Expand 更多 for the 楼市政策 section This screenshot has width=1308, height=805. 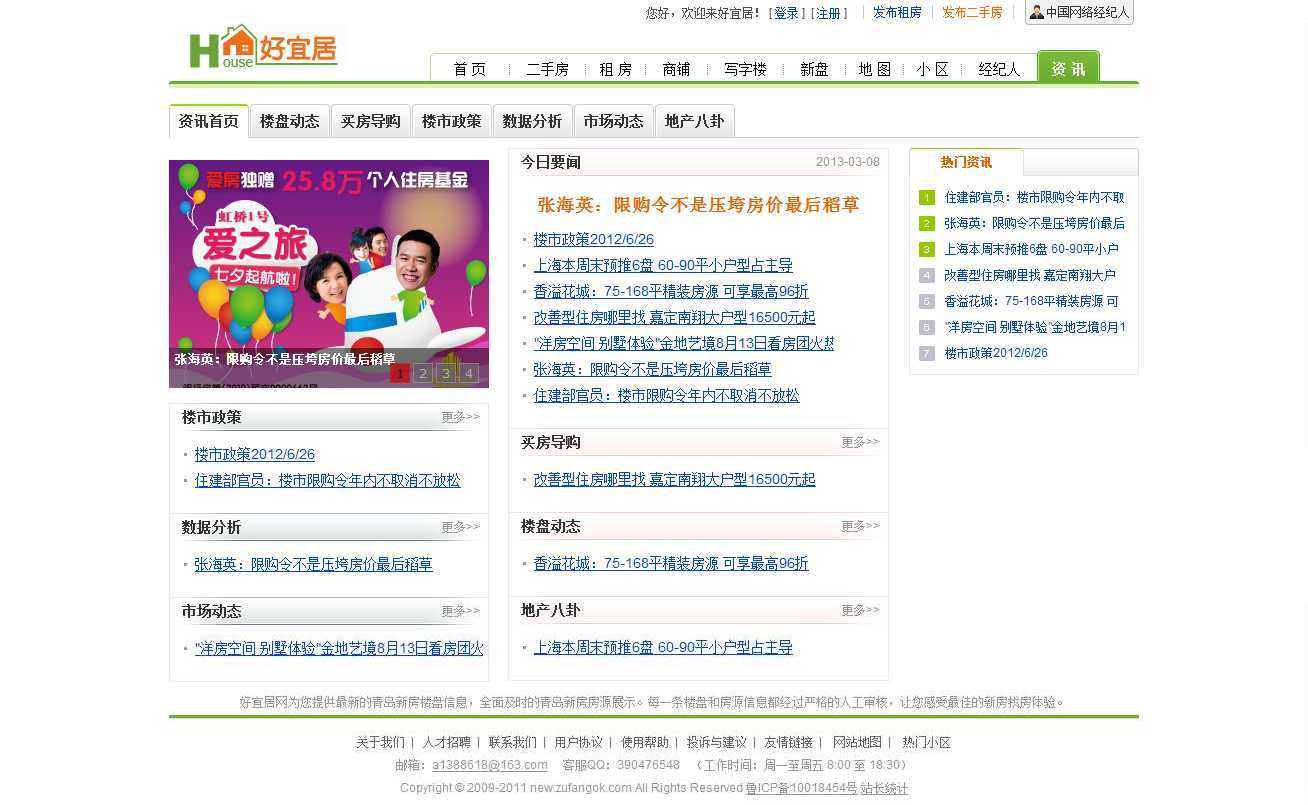pos(461,417)
